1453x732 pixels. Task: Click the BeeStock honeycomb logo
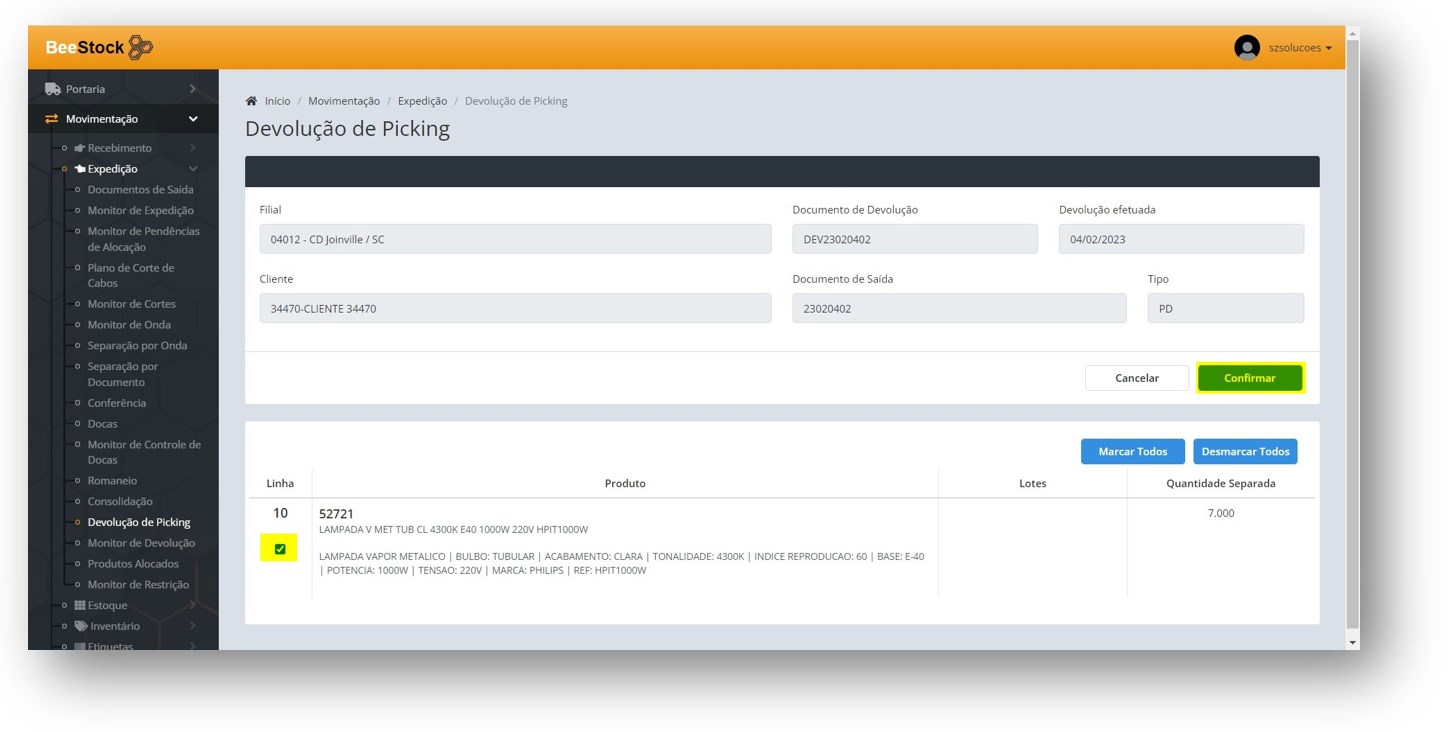[141, 47]
